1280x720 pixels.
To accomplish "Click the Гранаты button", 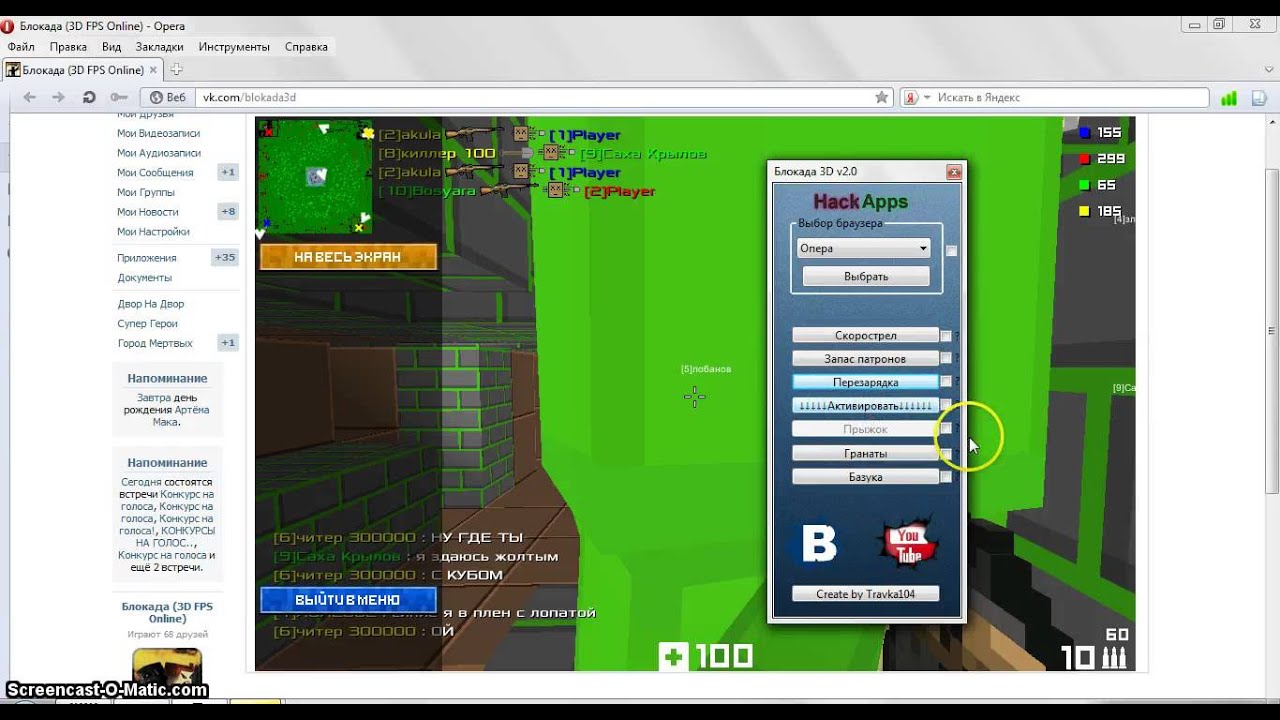I will [x=866, y=453].
